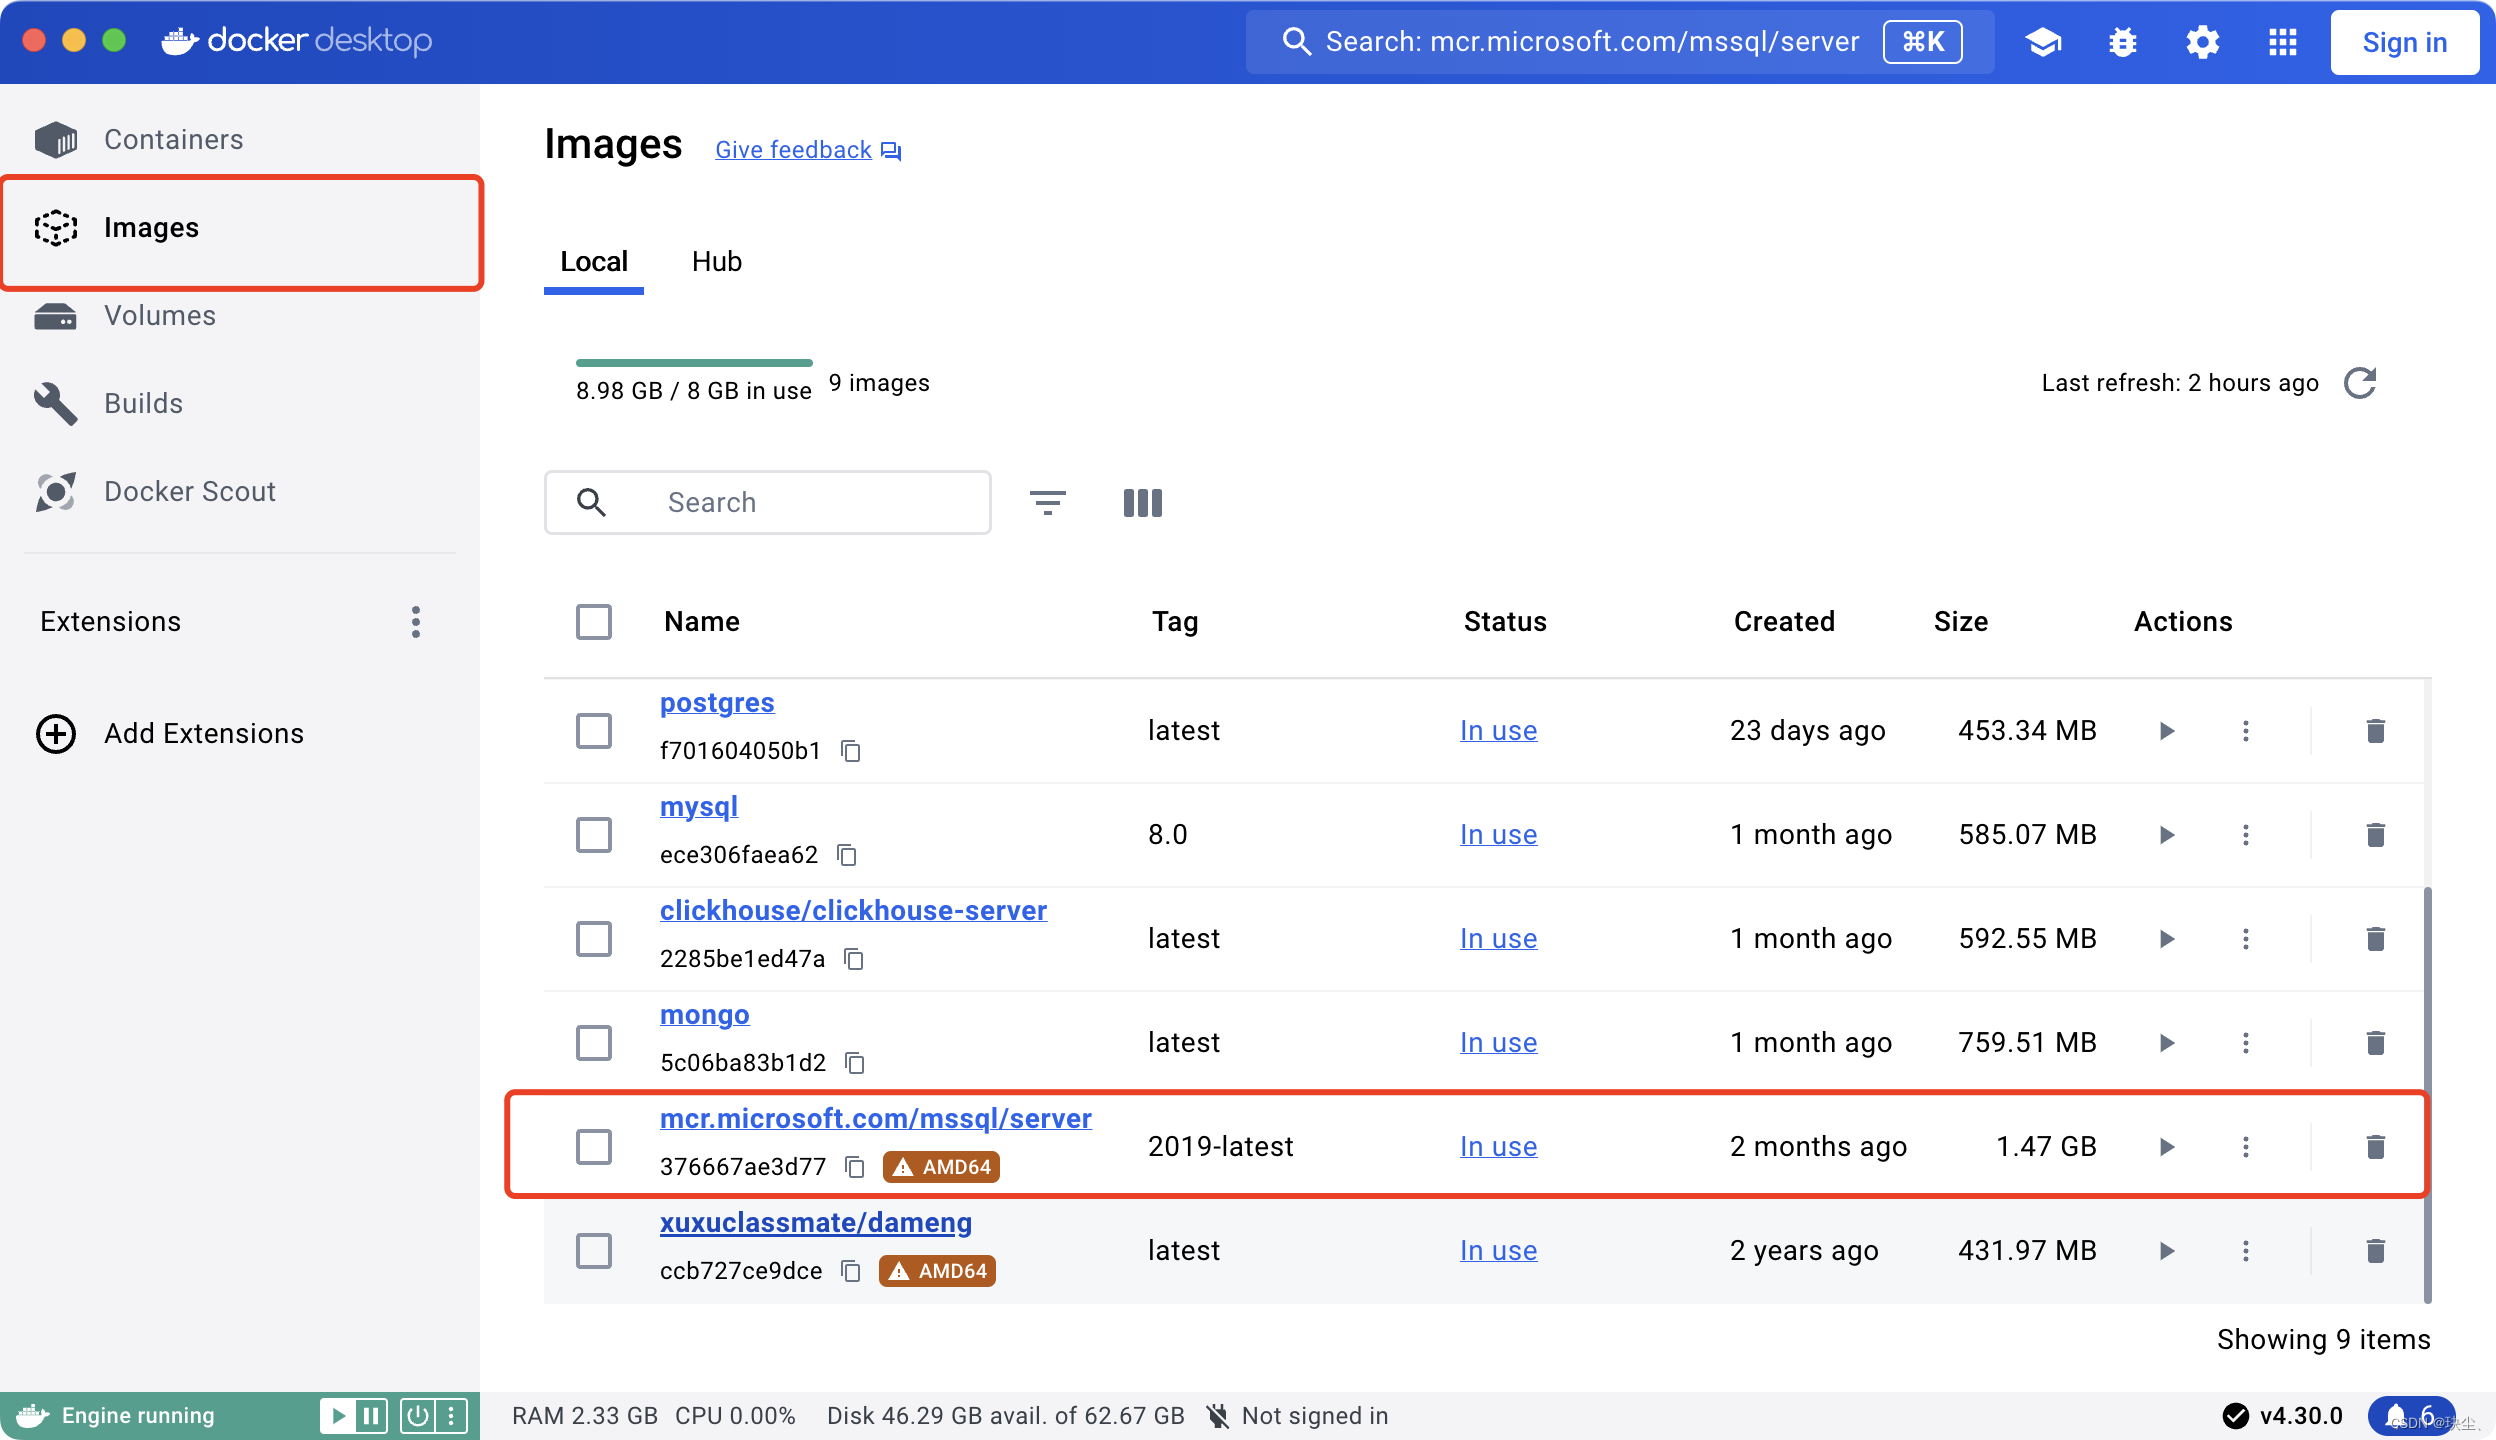Copy postgres image ID f701604050b1
Screen dimensions: 2496x1440
pos(851,751)
